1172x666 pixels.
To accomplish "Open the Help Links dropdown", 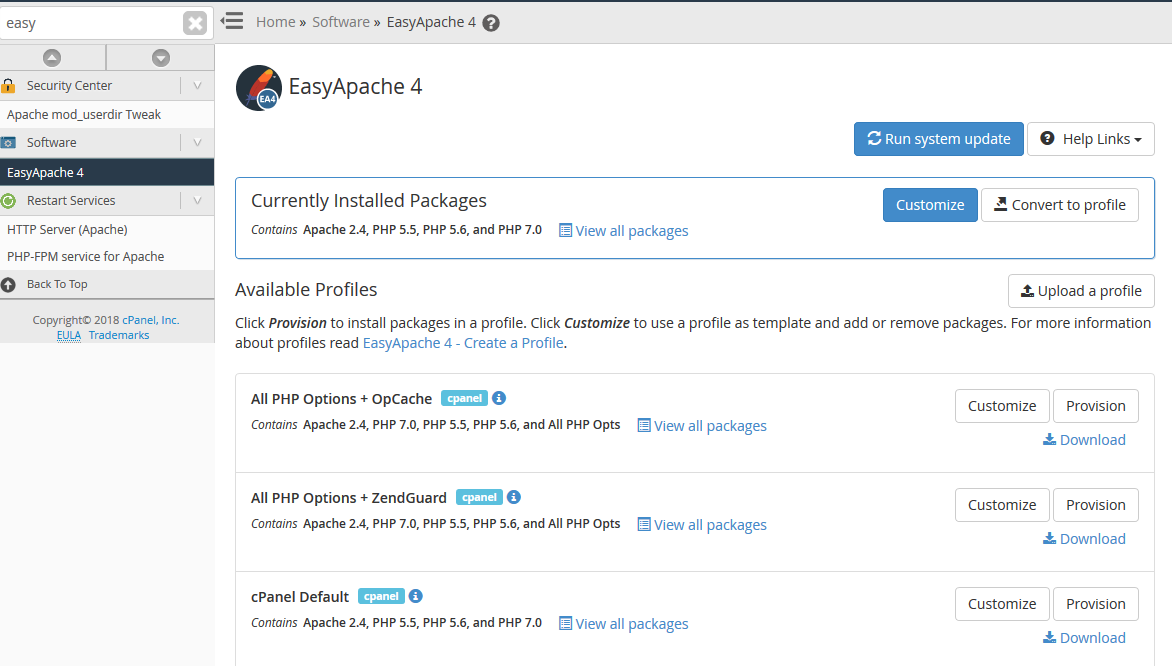I will pyautogui.click(x=1091, y=139).
